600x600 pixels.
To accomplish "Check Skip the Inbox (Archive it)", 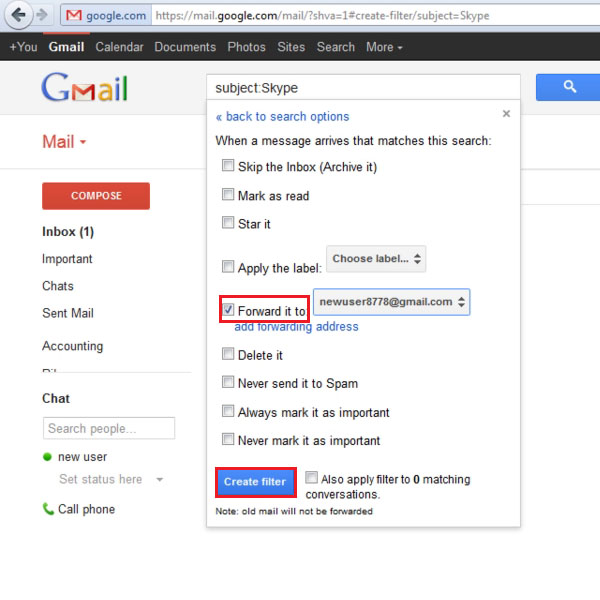I will [228, 166].
